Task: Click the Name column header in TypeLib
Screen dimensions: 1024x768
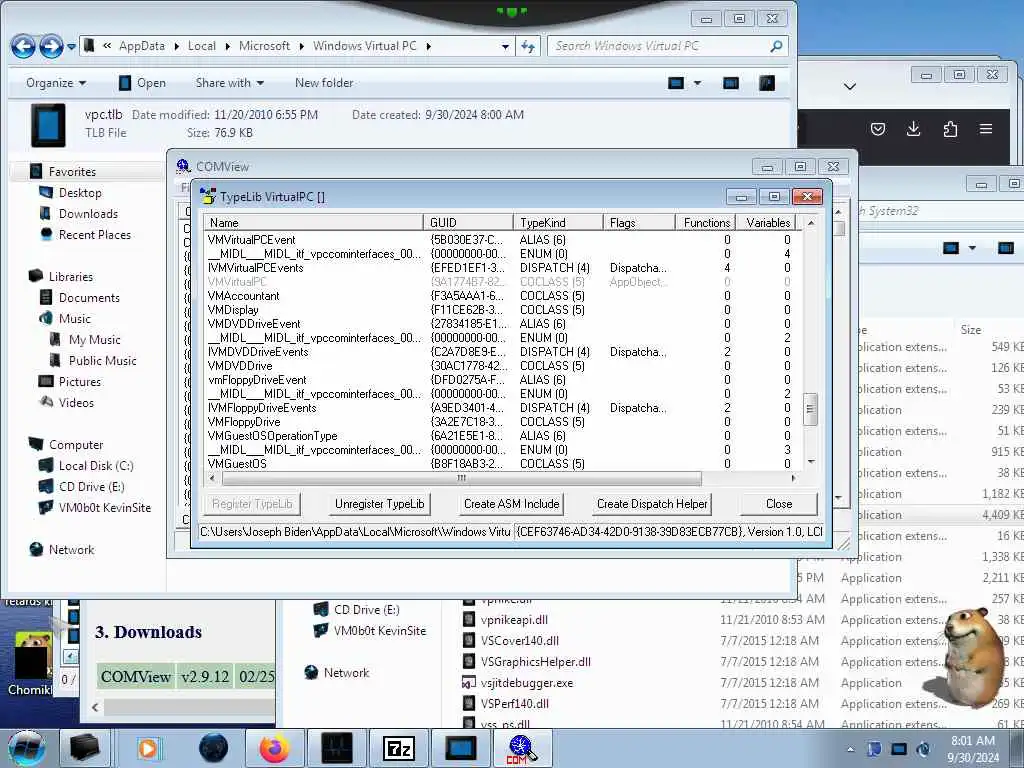Action: (x=313, y=223)
